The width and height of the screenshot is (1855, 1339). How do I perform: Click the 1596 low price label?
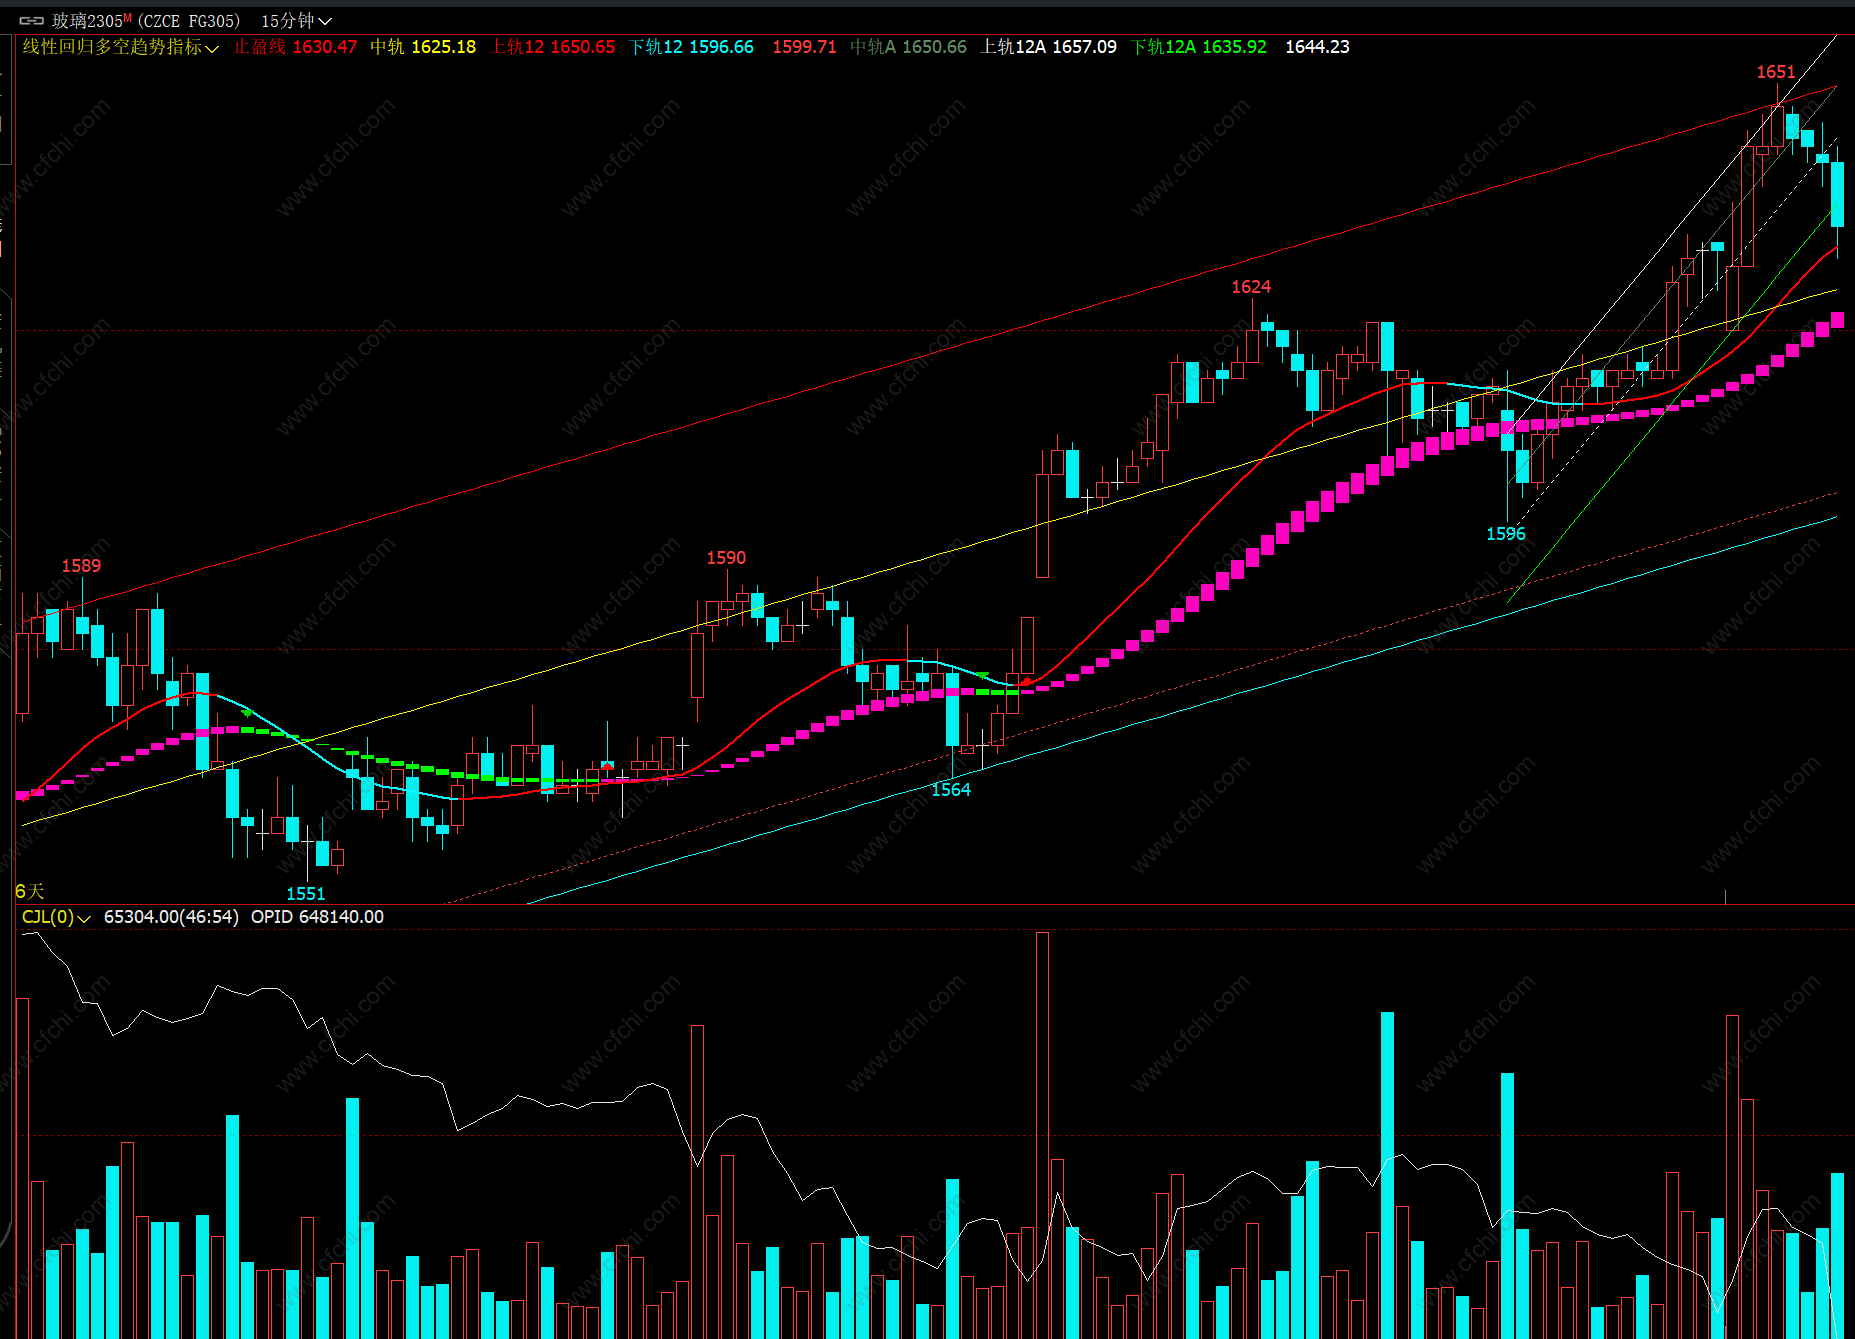click(1506, 534)
